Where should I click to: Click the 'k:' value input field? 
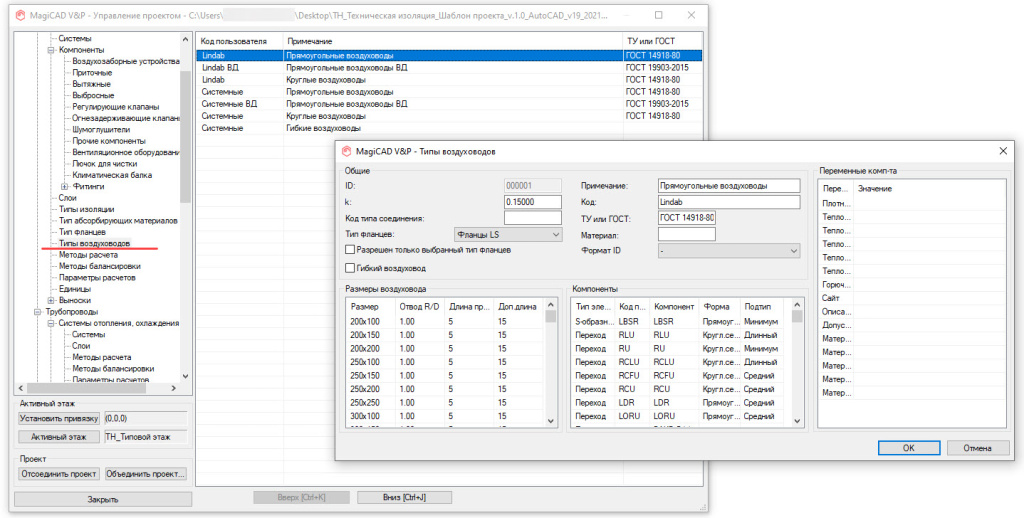click(x=532, y=201)
